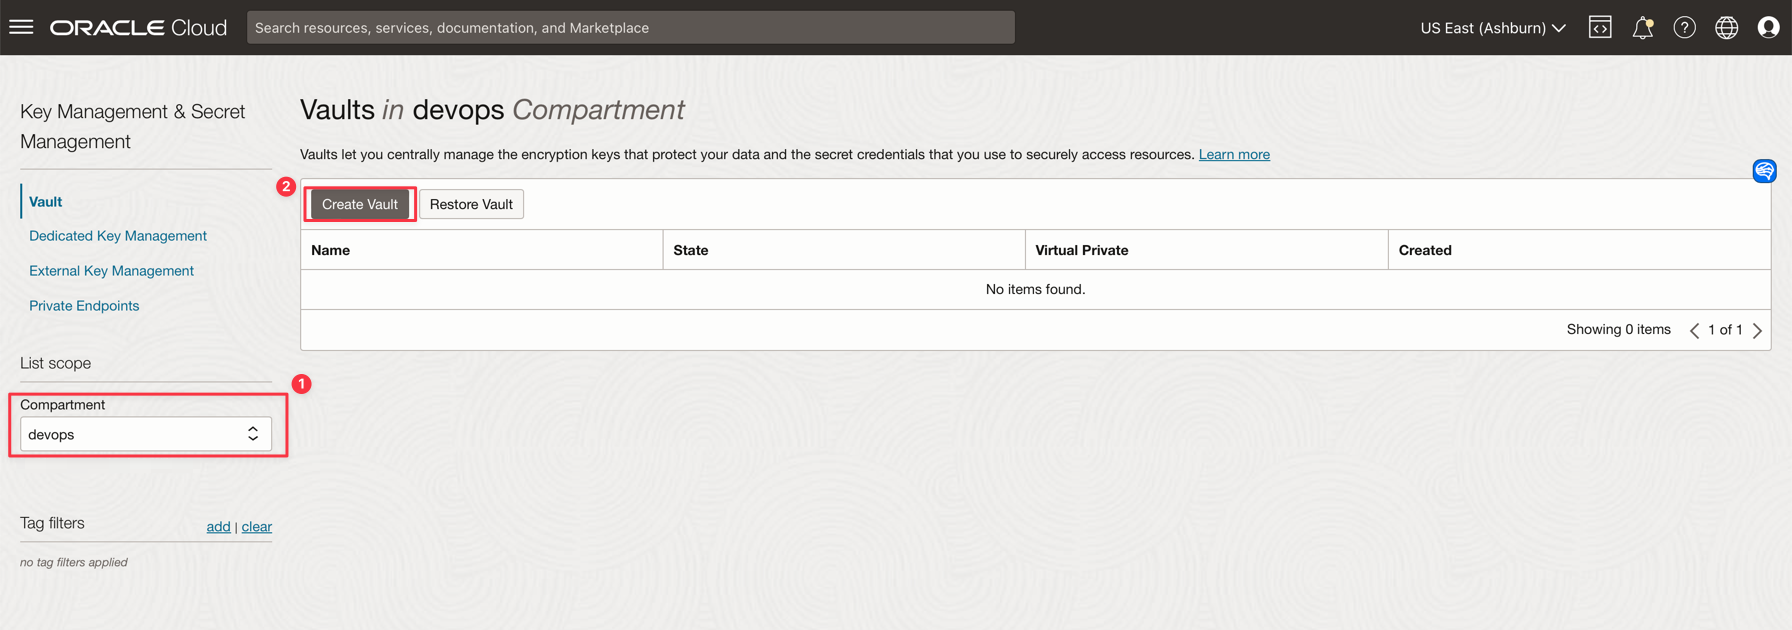1792x630 pixels.
Task: Go to the previous page of vaults
Action: [x=1694, y=330]
